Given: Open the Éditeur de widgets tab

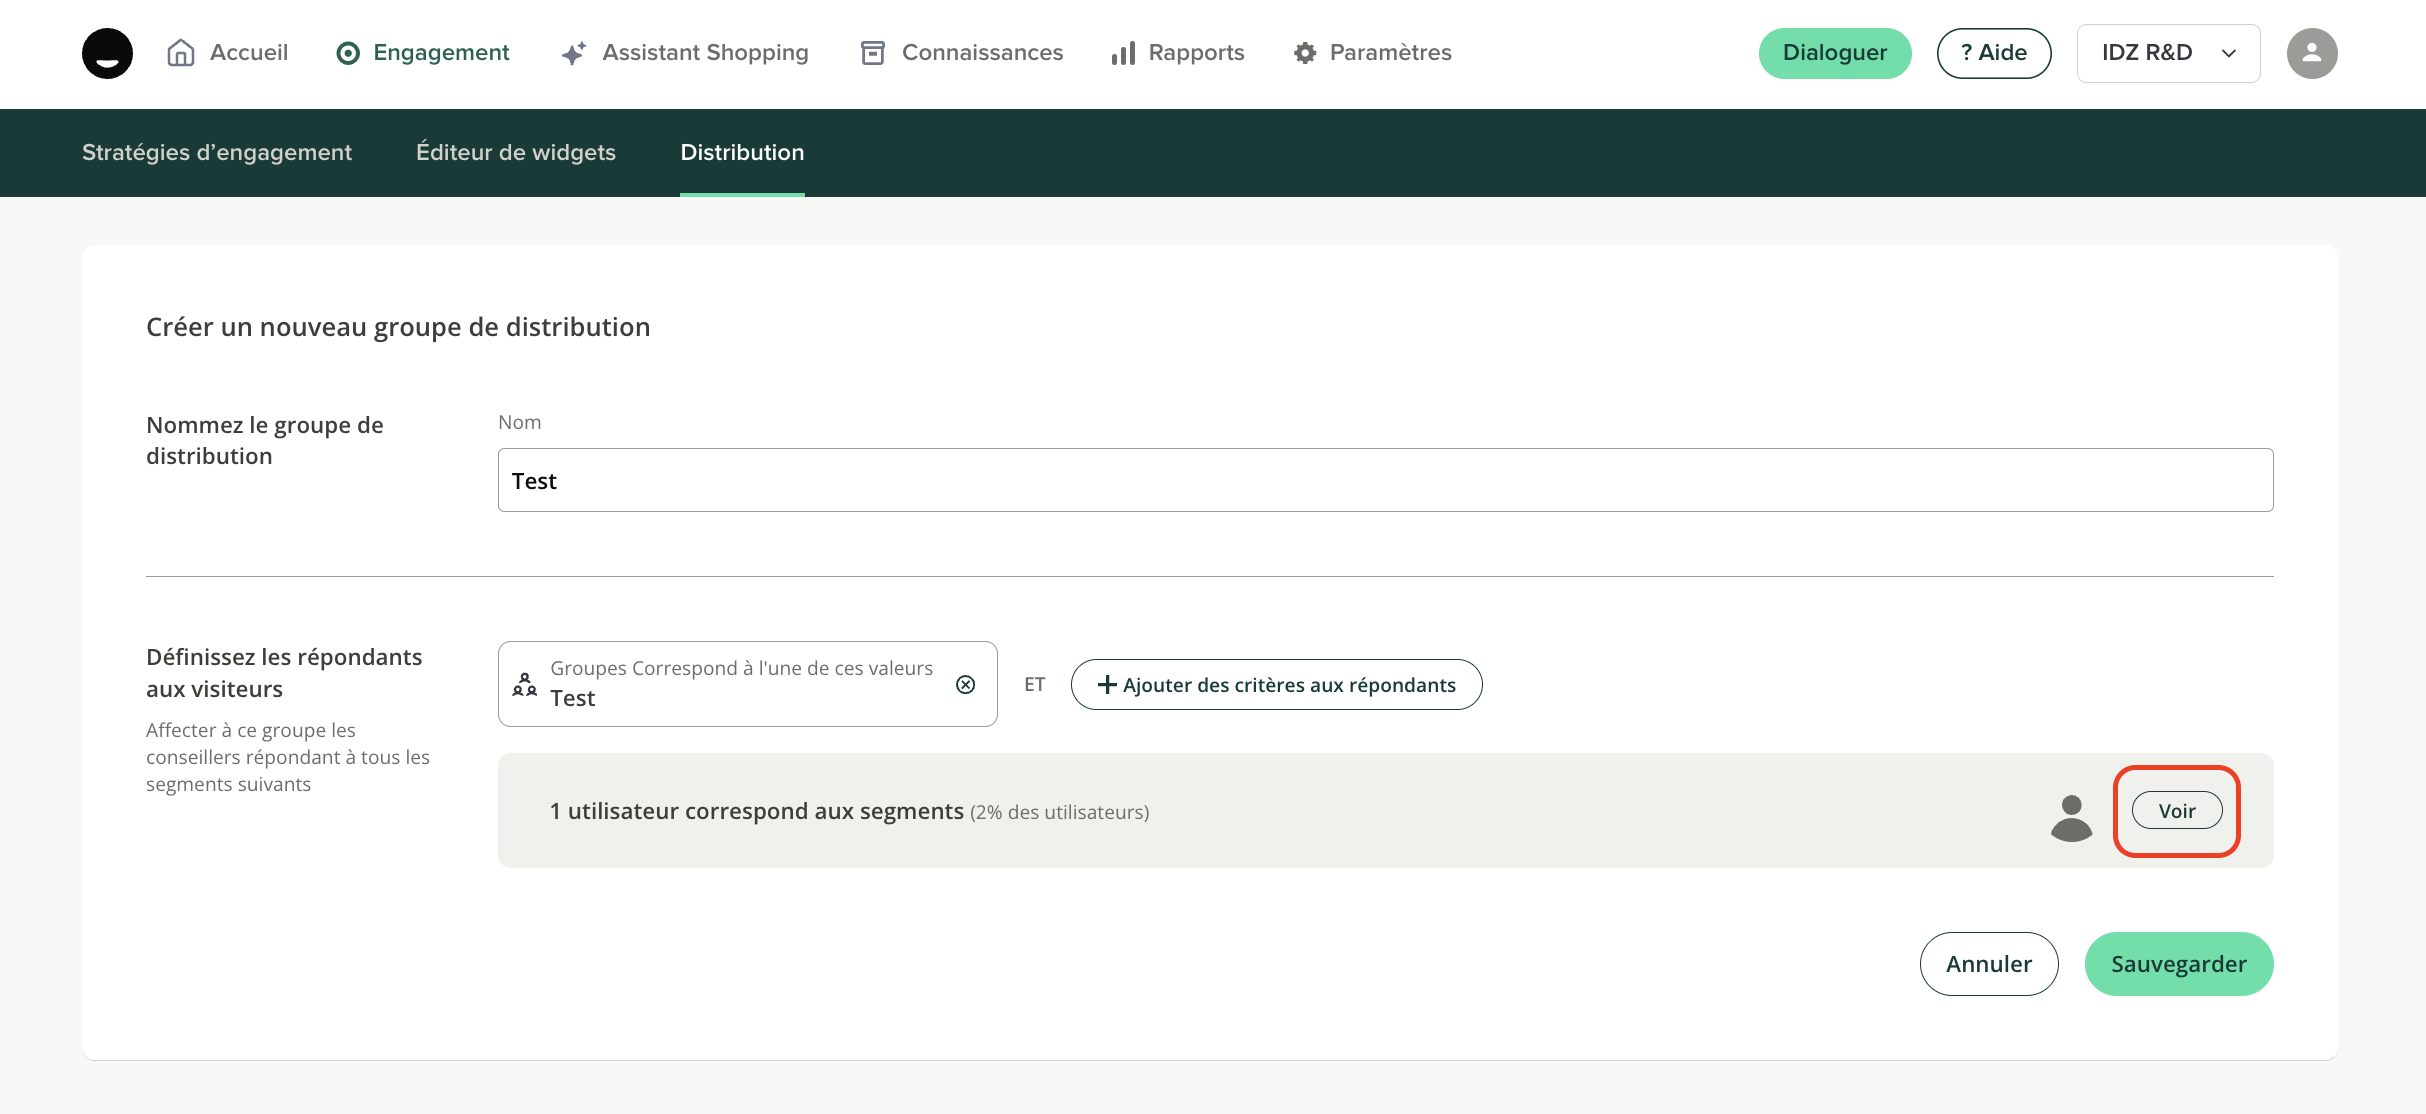Looking at the screenshot, I should tap(516, 152).
